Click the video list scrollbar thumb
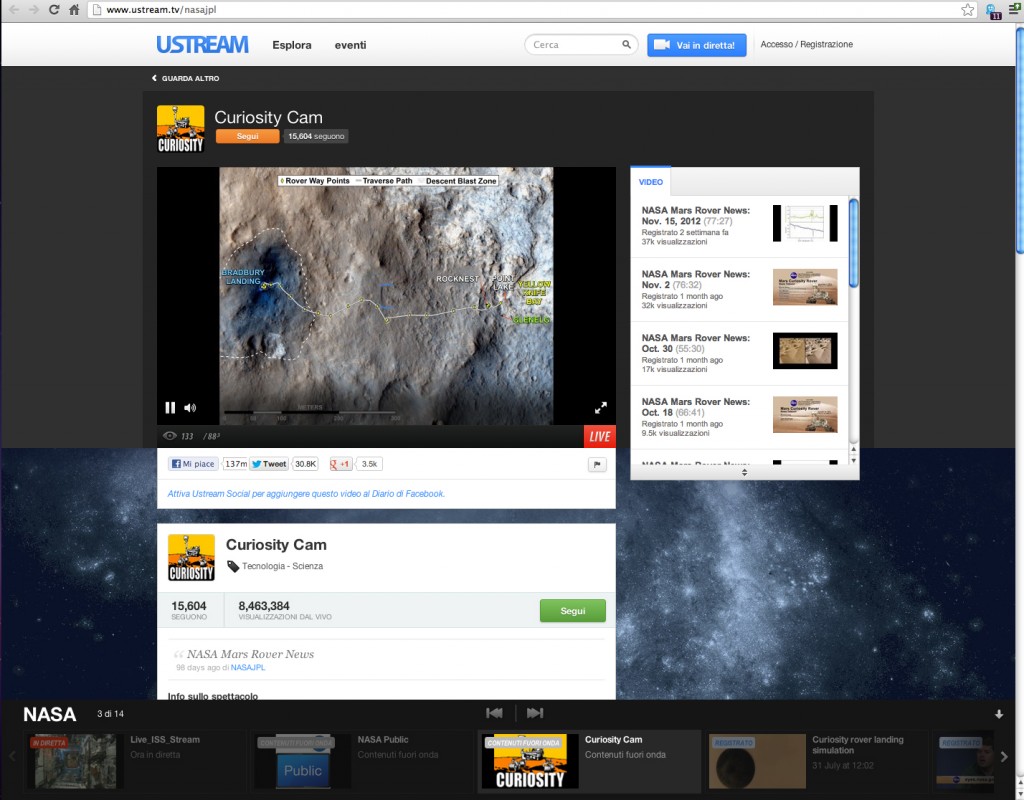Screen dimensions: 1024x800 854,244
